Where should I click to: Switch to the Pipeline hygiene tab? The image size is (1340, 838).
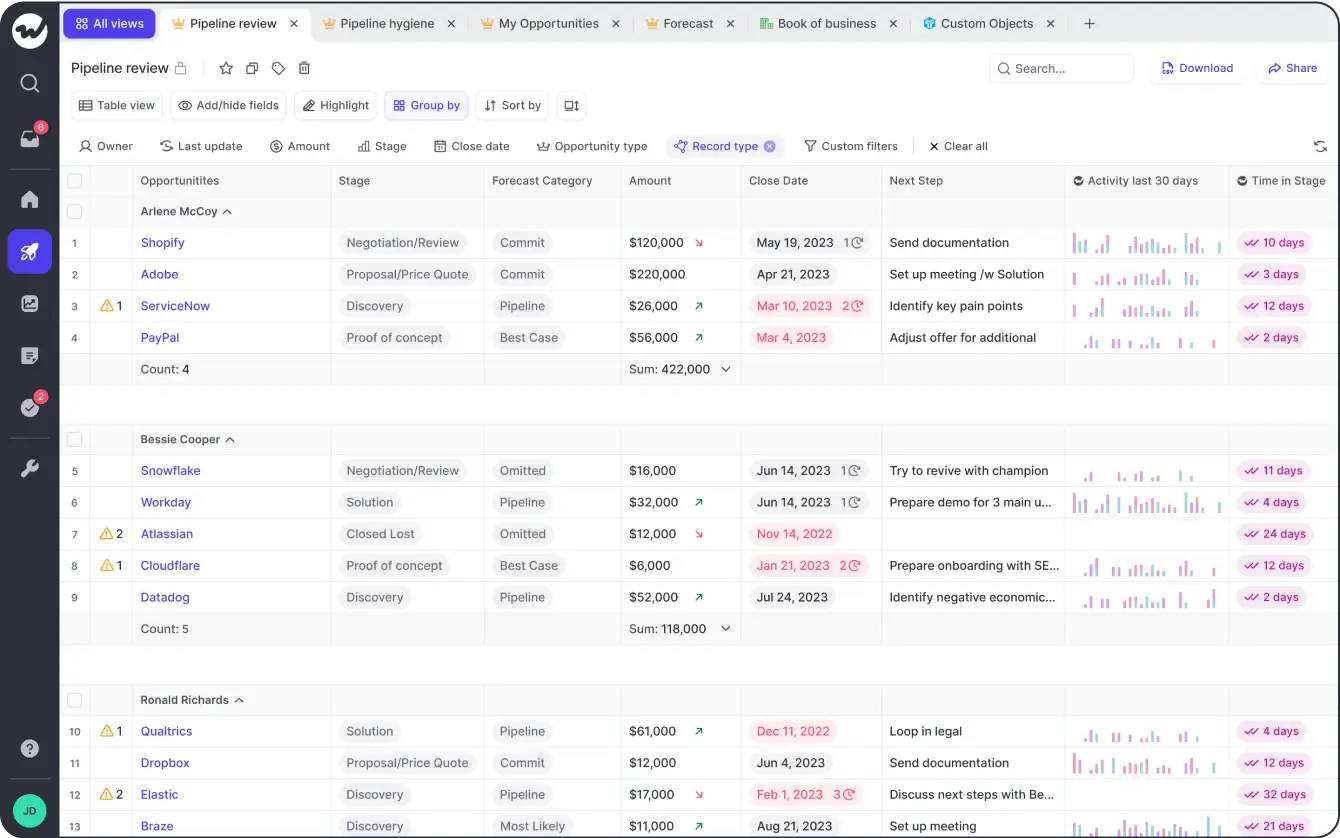[x=387, y=24]
